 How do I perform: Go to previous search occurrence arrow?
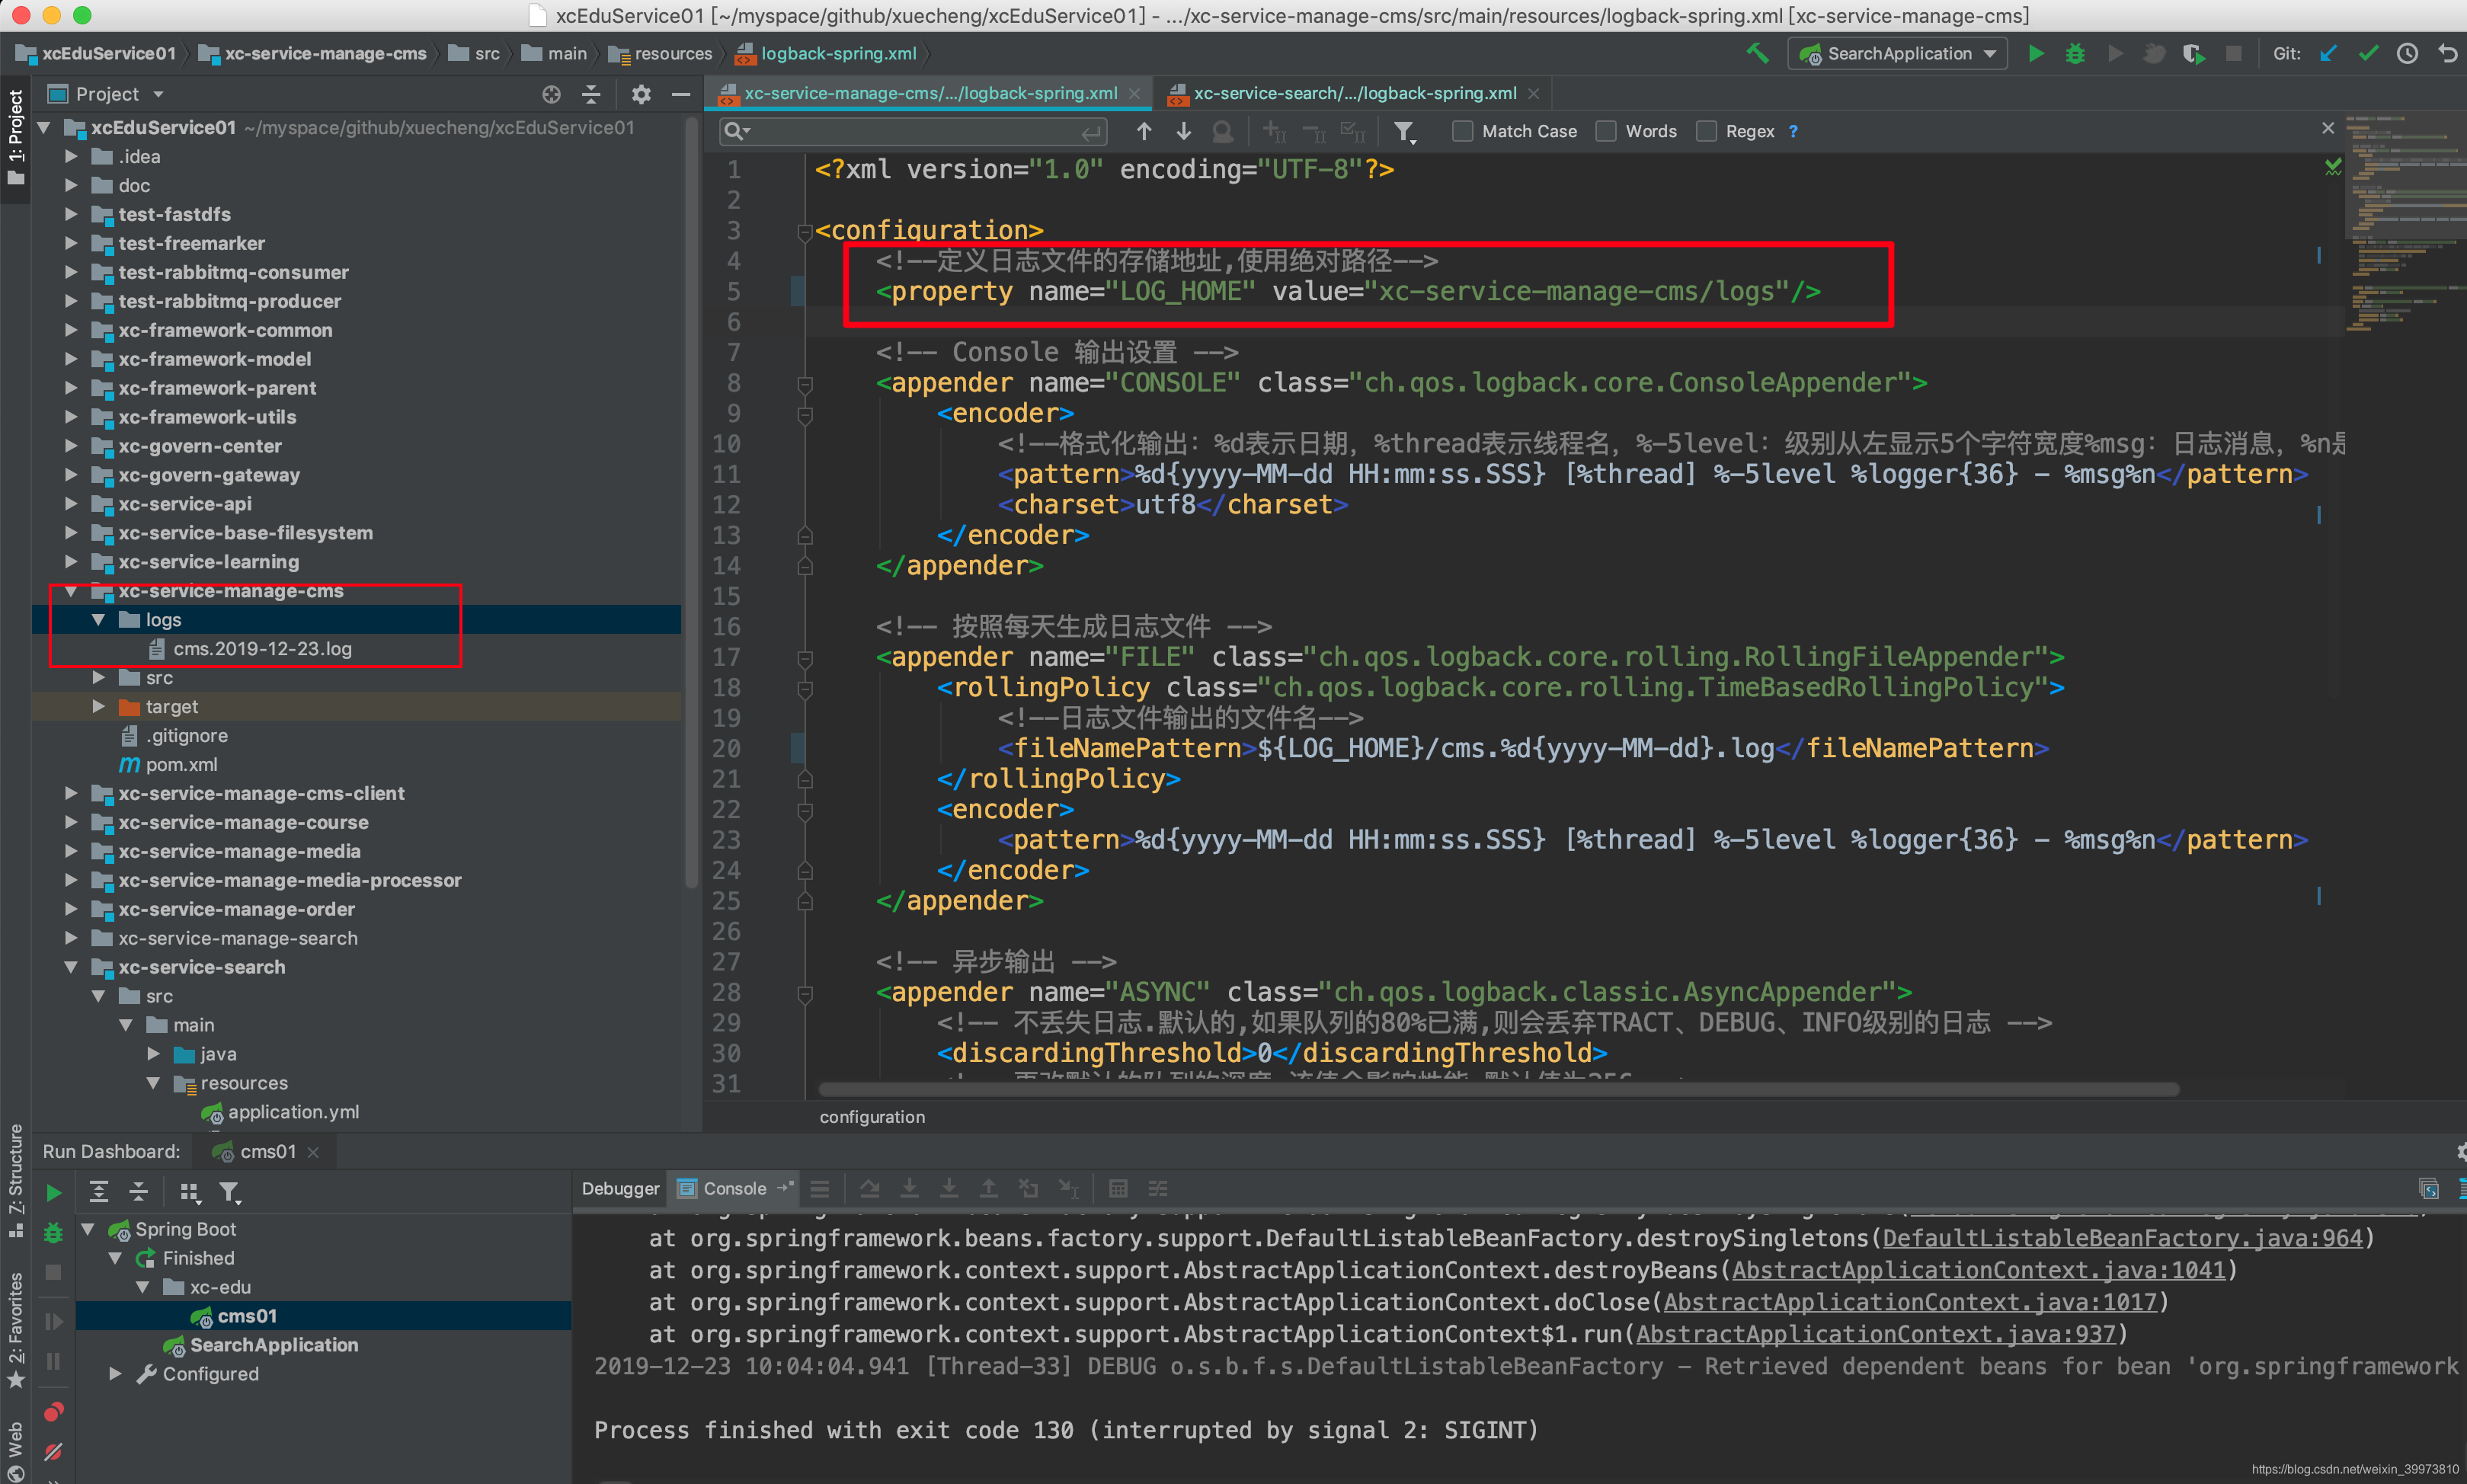[1144, 131]
